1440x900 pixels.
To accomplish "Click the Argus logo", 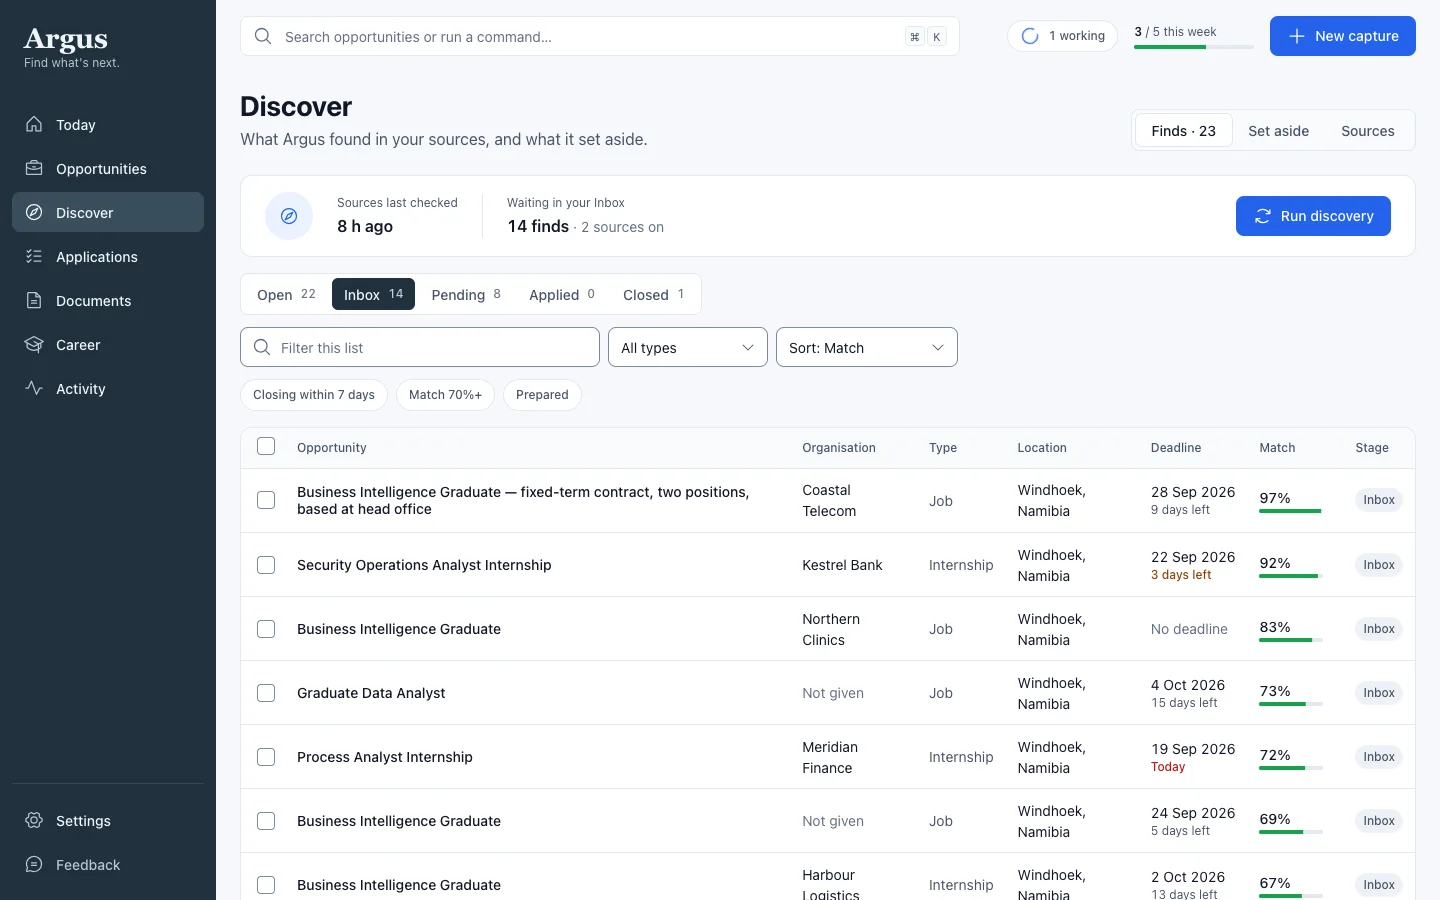I will (66, 39).
